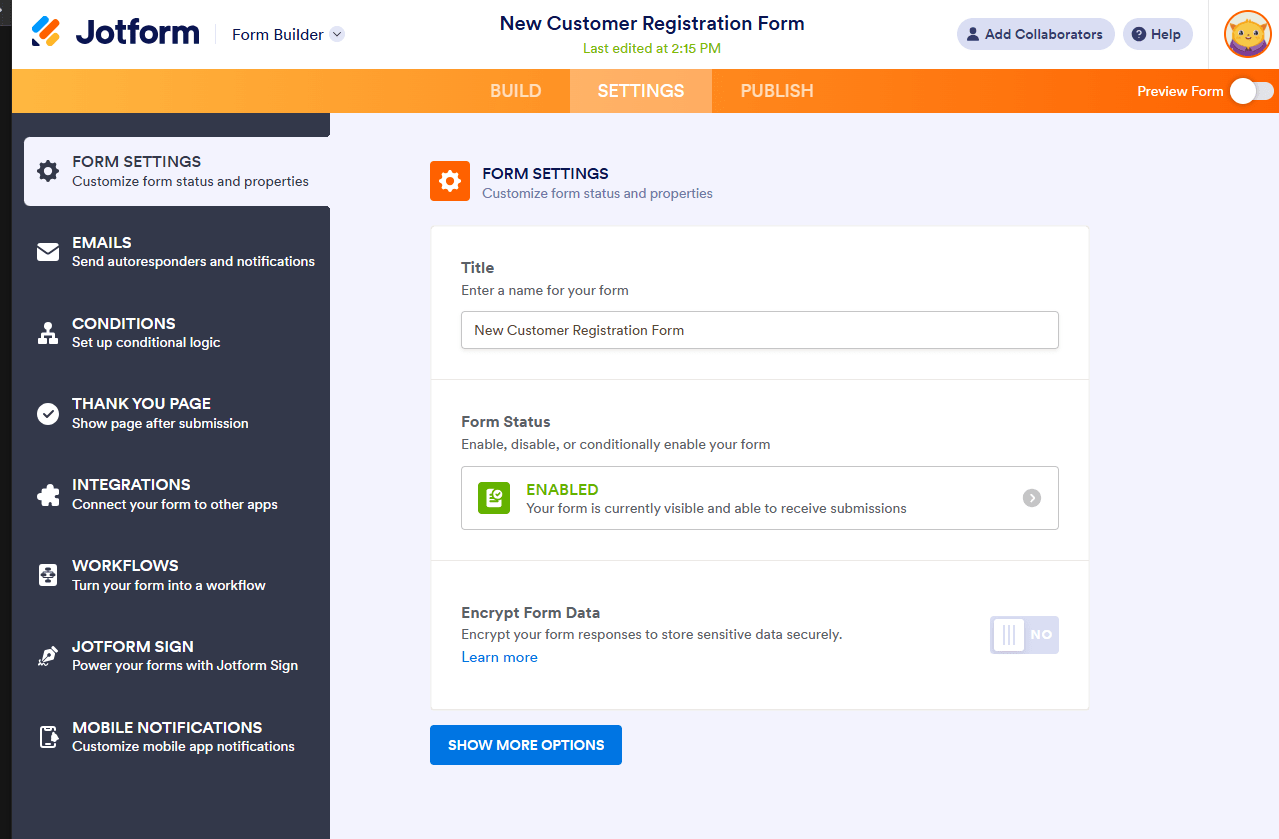Screen dimensions: 1279x839
Task: Open the JOTFORM SIGN section
Action: tap(177, 656)
